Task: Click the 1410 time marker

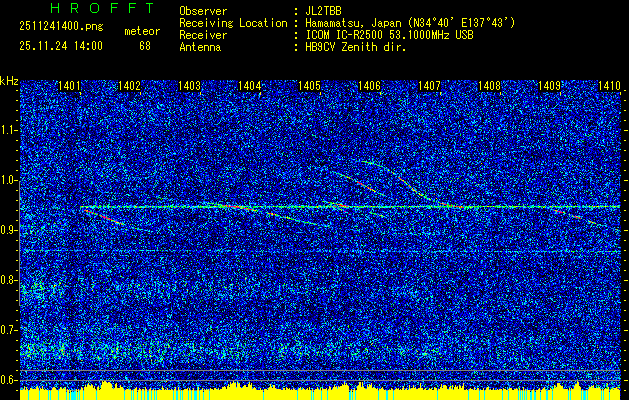Action: pyautogui.click(x=609, y=87)
